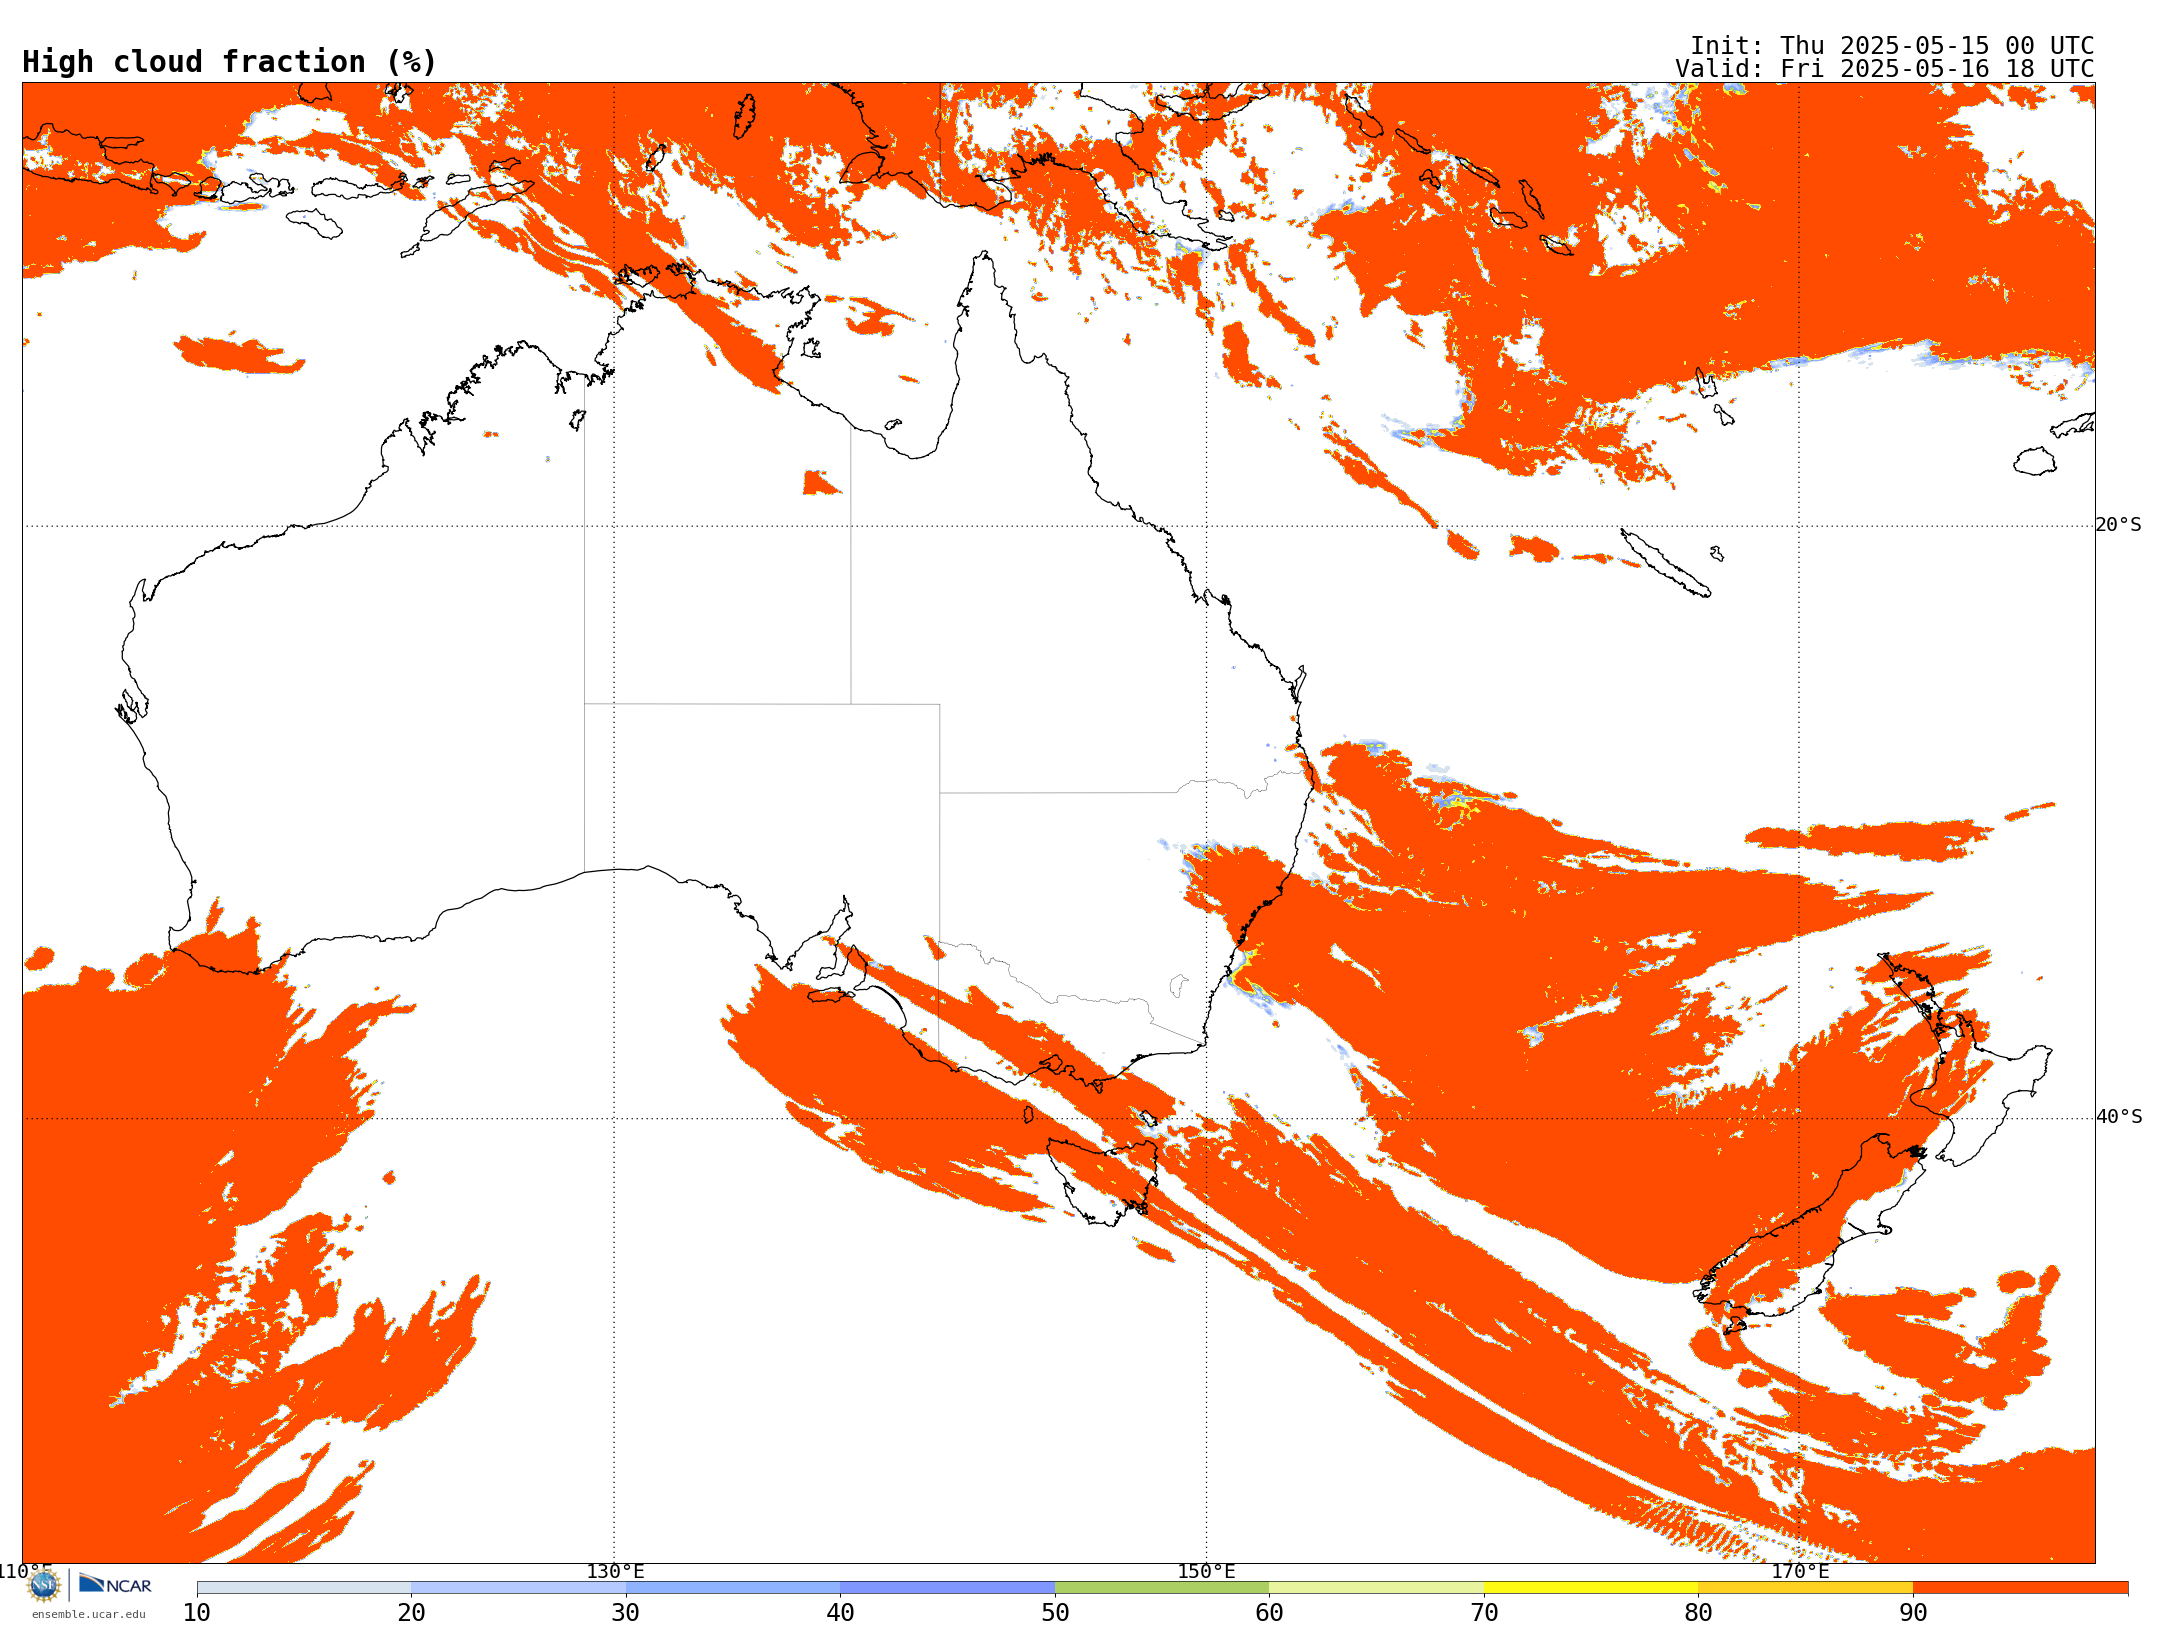Pick the 50-60 green colorbar segment
Image resolution: width=2160 pixels, height=1626 pixels.
click(1162, 1588)
